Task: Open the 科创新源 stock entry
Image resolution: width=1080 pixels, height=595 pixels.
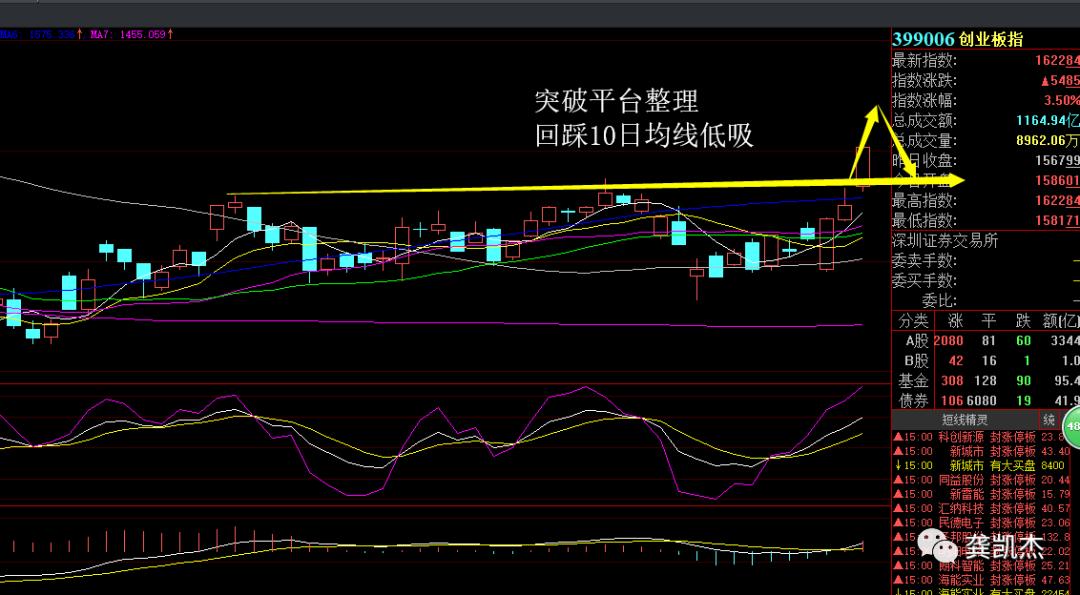Action: (960, 437)
